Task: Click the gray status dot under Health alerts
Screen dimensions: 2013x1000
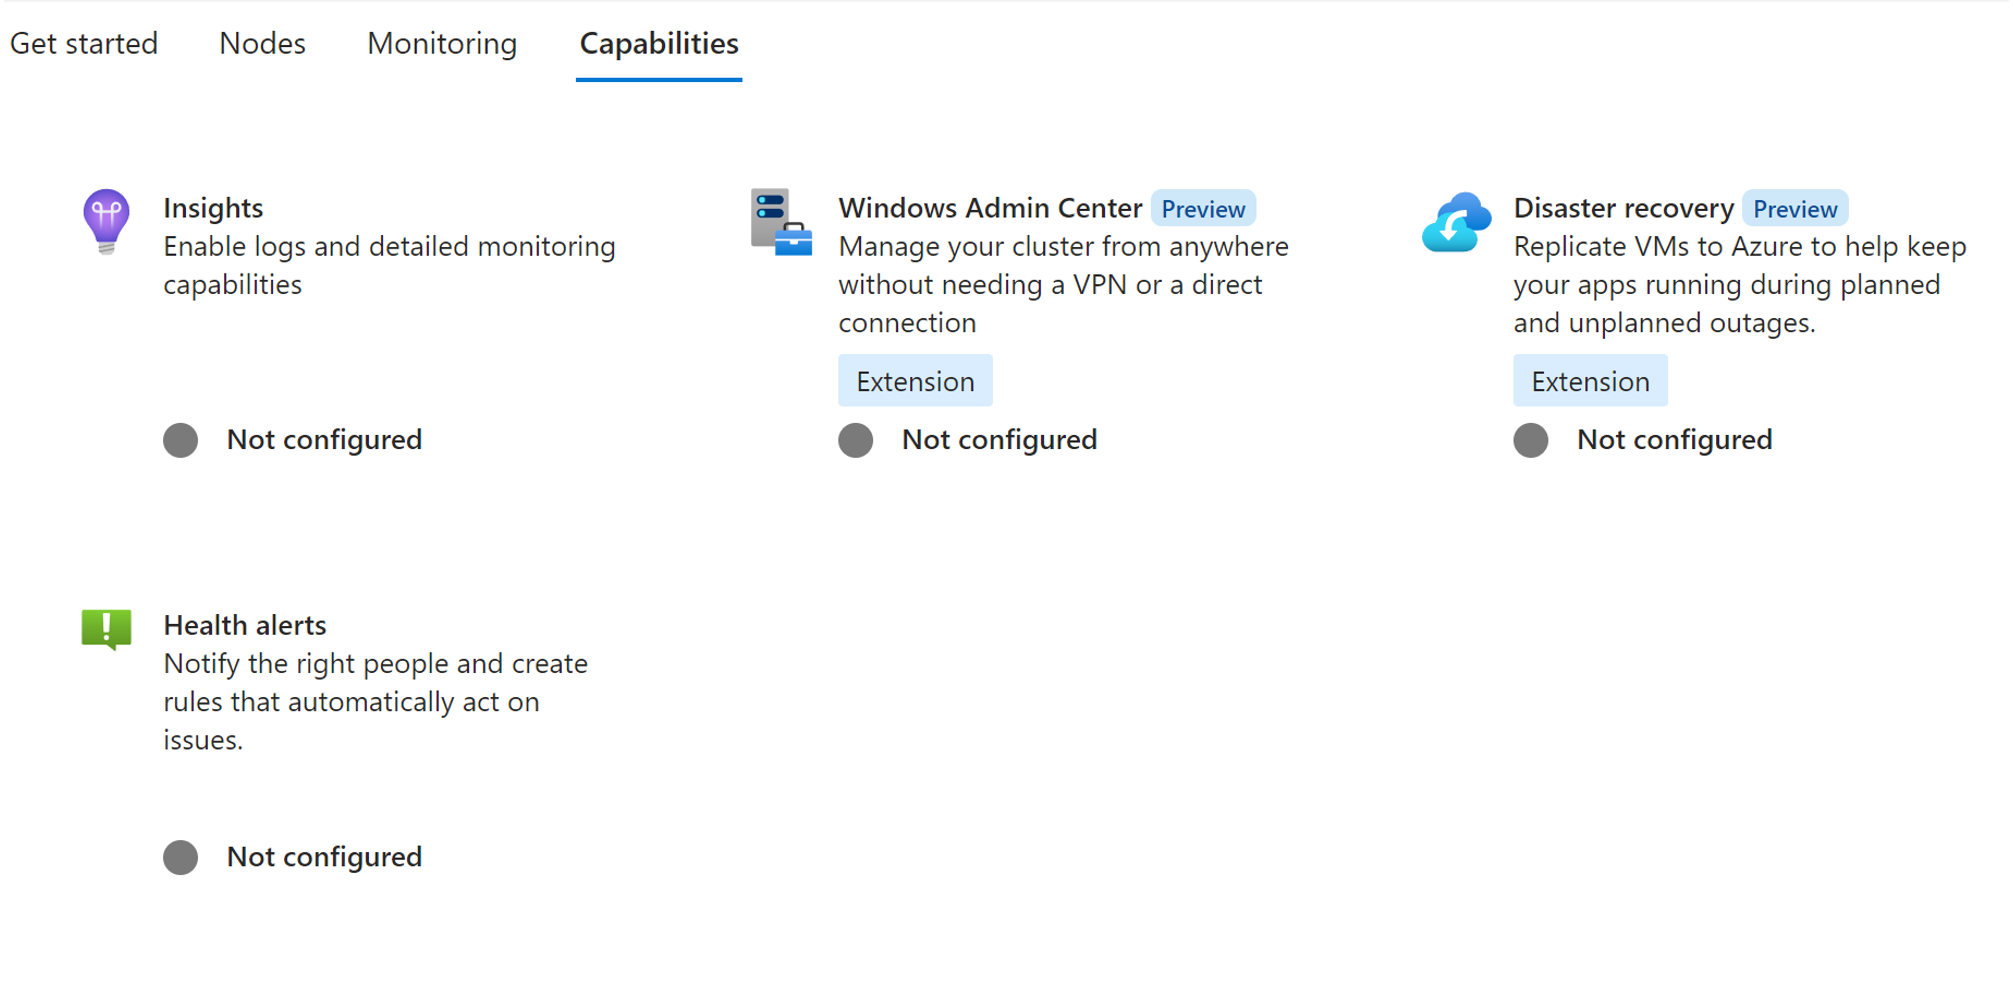Action: point(181,857)
